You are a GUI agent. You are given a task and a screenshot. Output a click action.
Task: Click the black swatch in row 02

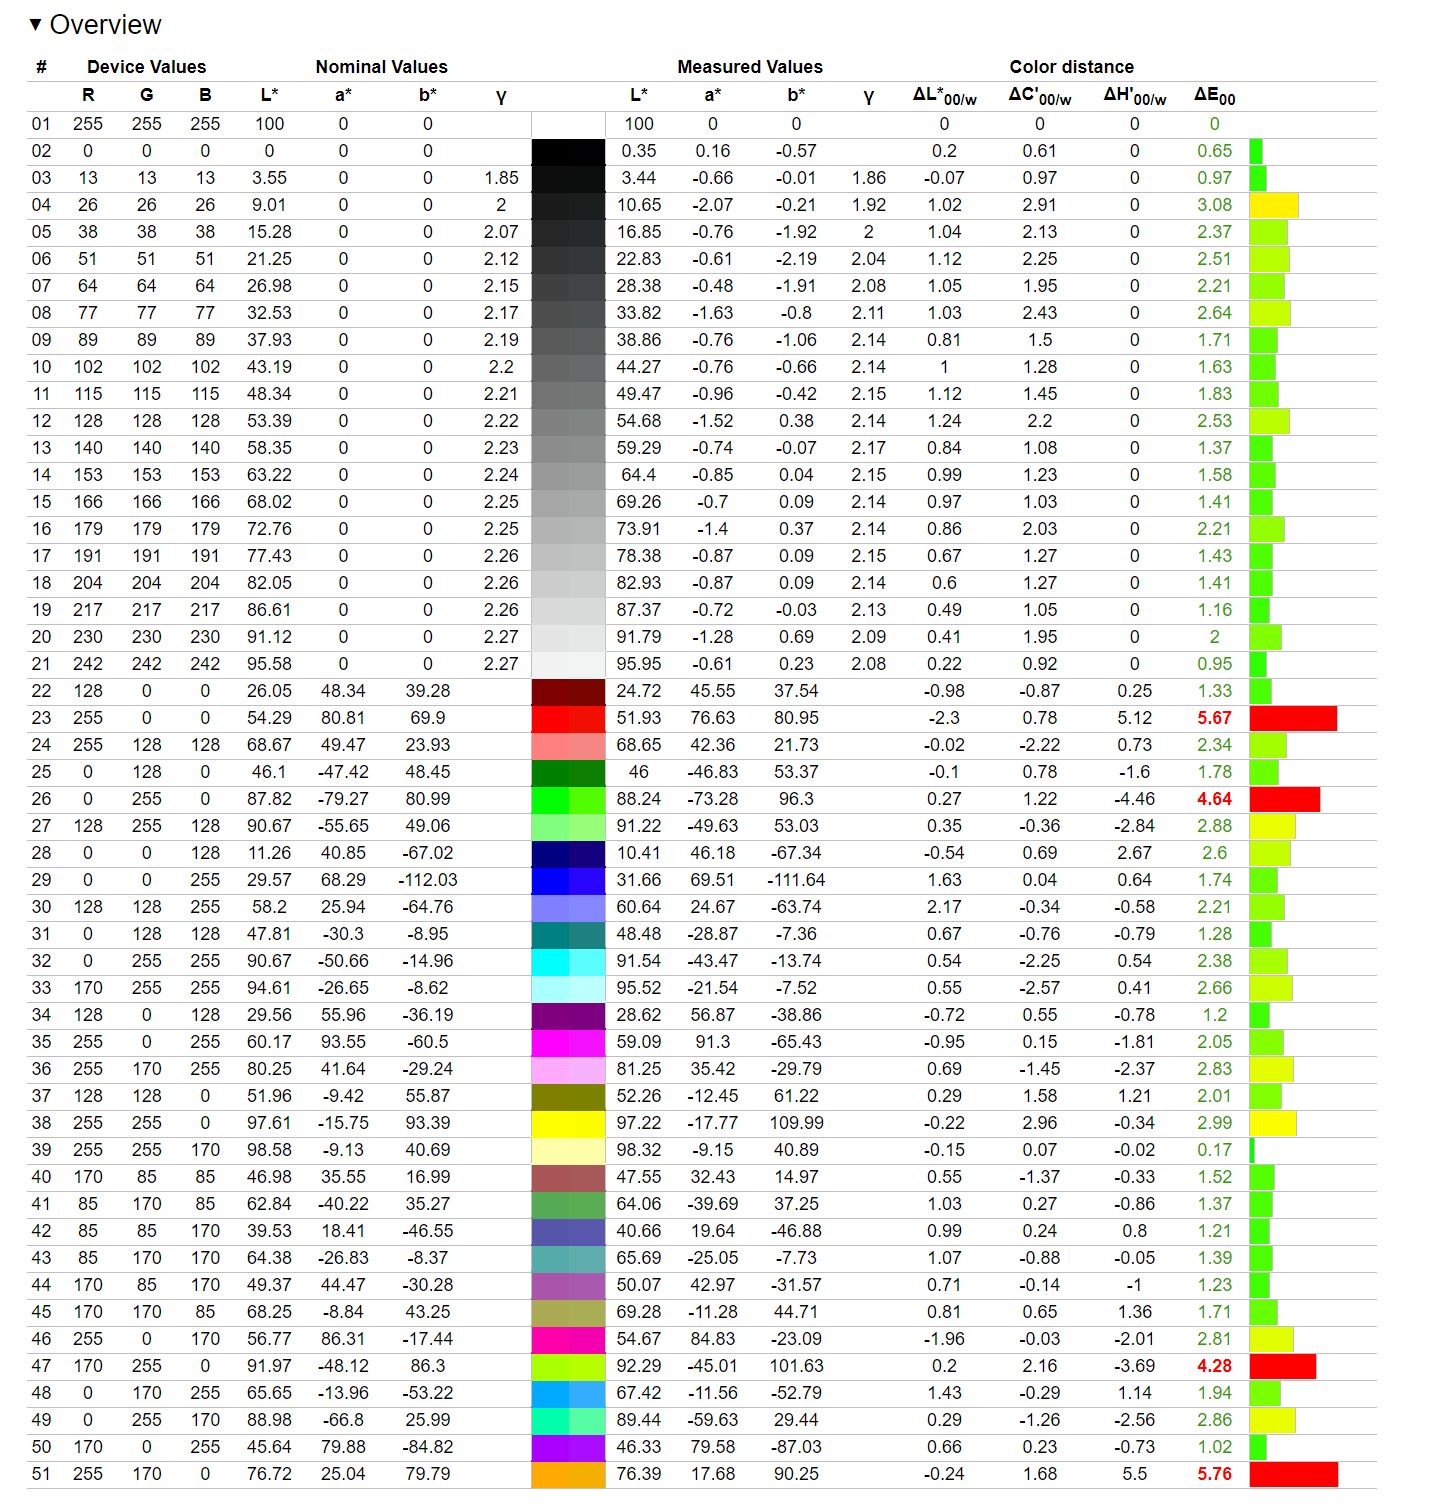(568, 151)
